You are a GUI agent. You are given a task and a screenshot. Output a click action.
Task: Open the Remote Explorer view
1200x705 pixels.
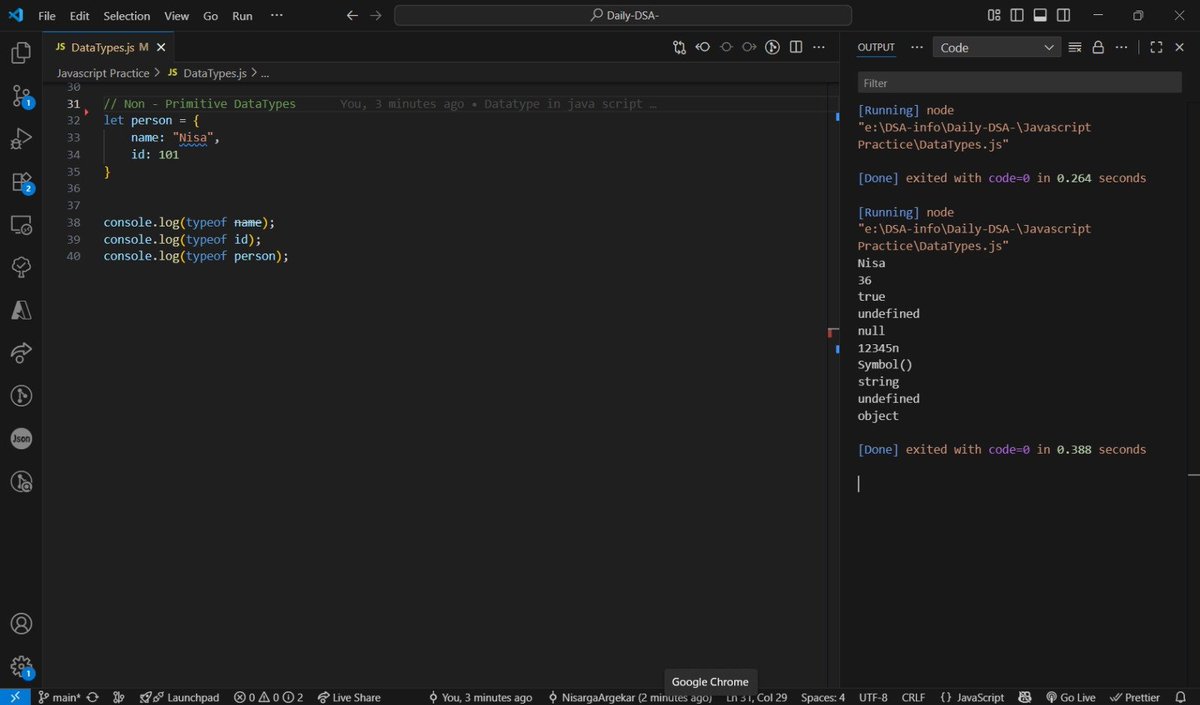[21, 225]
